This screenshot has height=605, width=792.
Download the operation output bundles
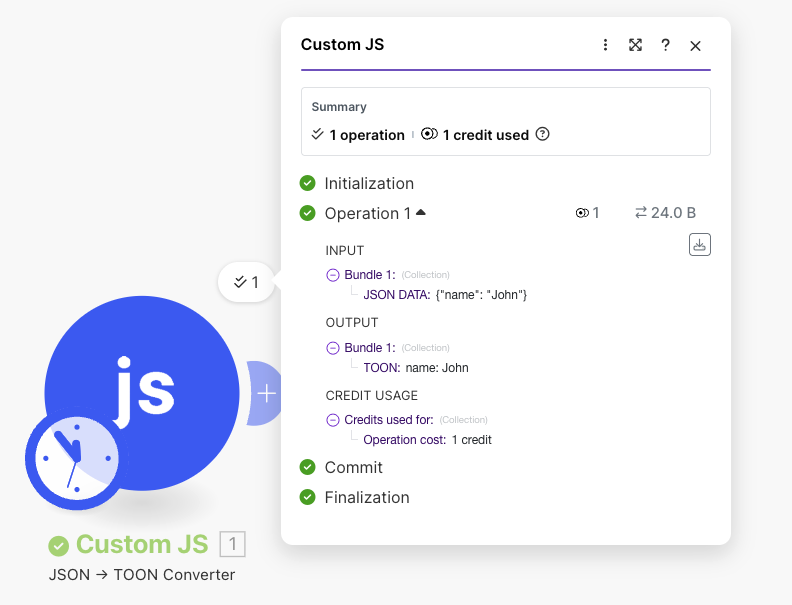pyautogui.click(x=700, y=244)
